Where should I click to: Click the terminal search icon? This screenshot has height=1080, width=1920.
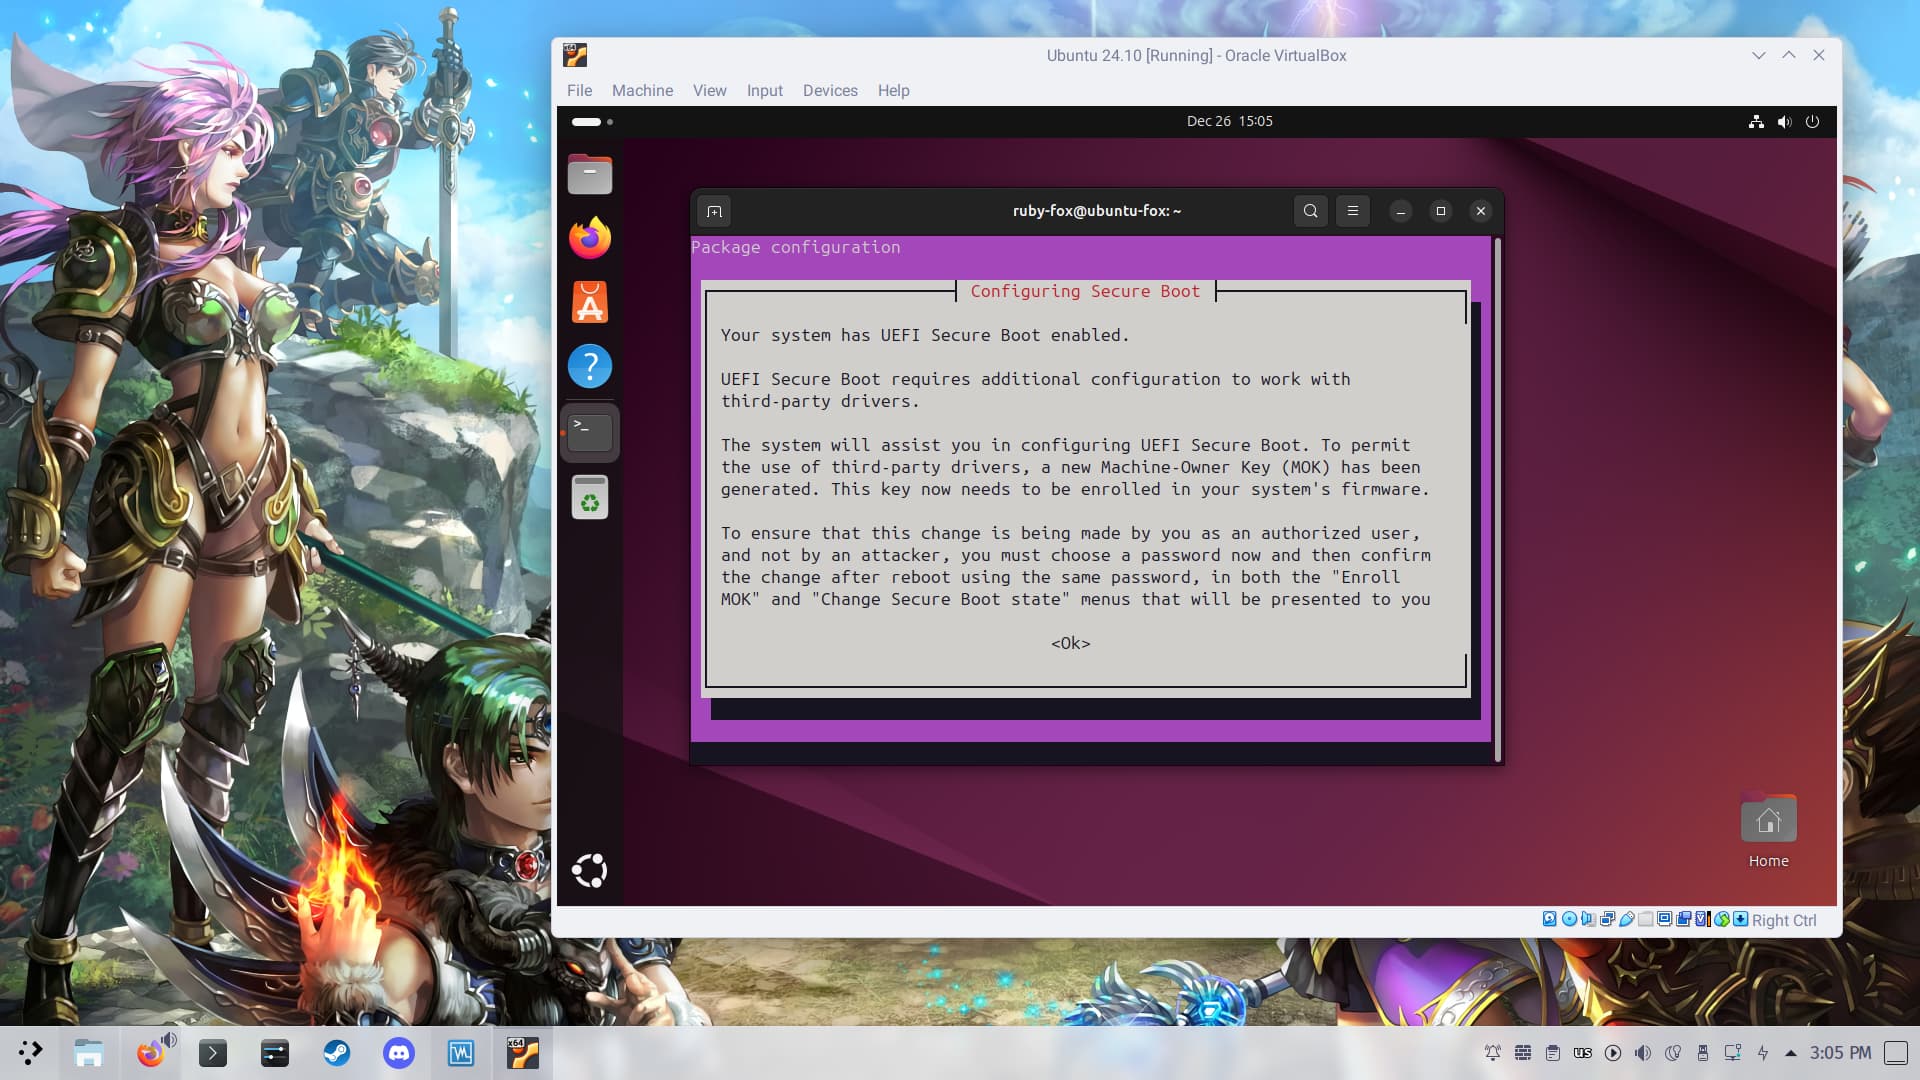click(x=1310, y=211)
